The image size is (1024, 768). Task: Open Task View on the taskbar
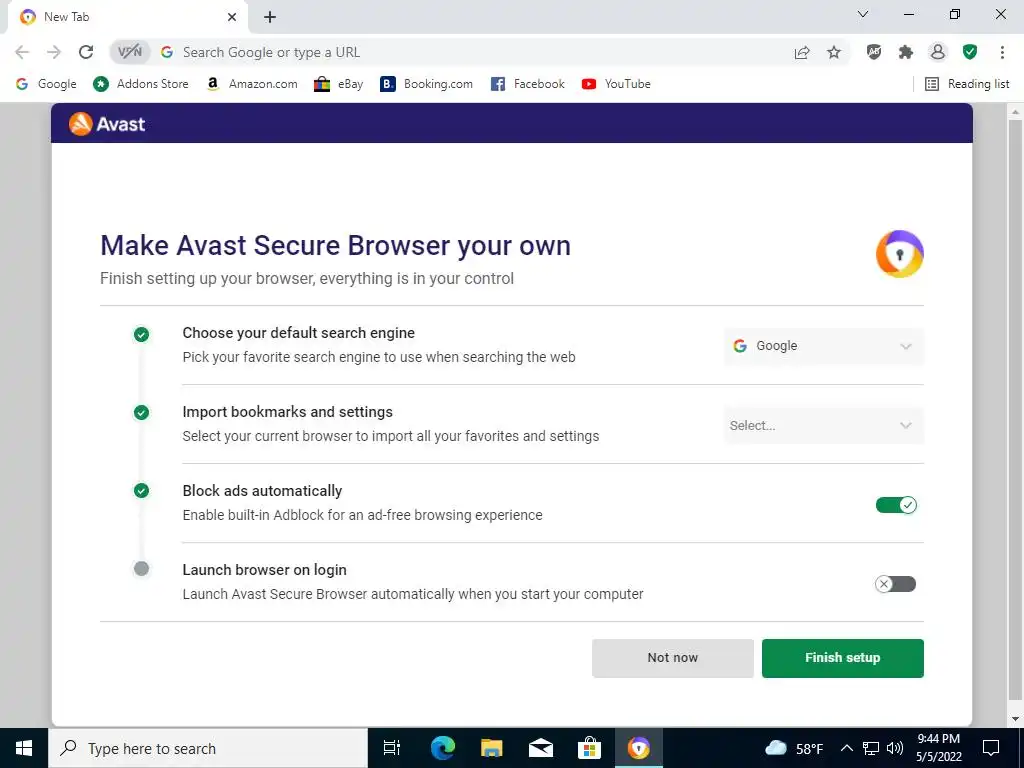392,748
